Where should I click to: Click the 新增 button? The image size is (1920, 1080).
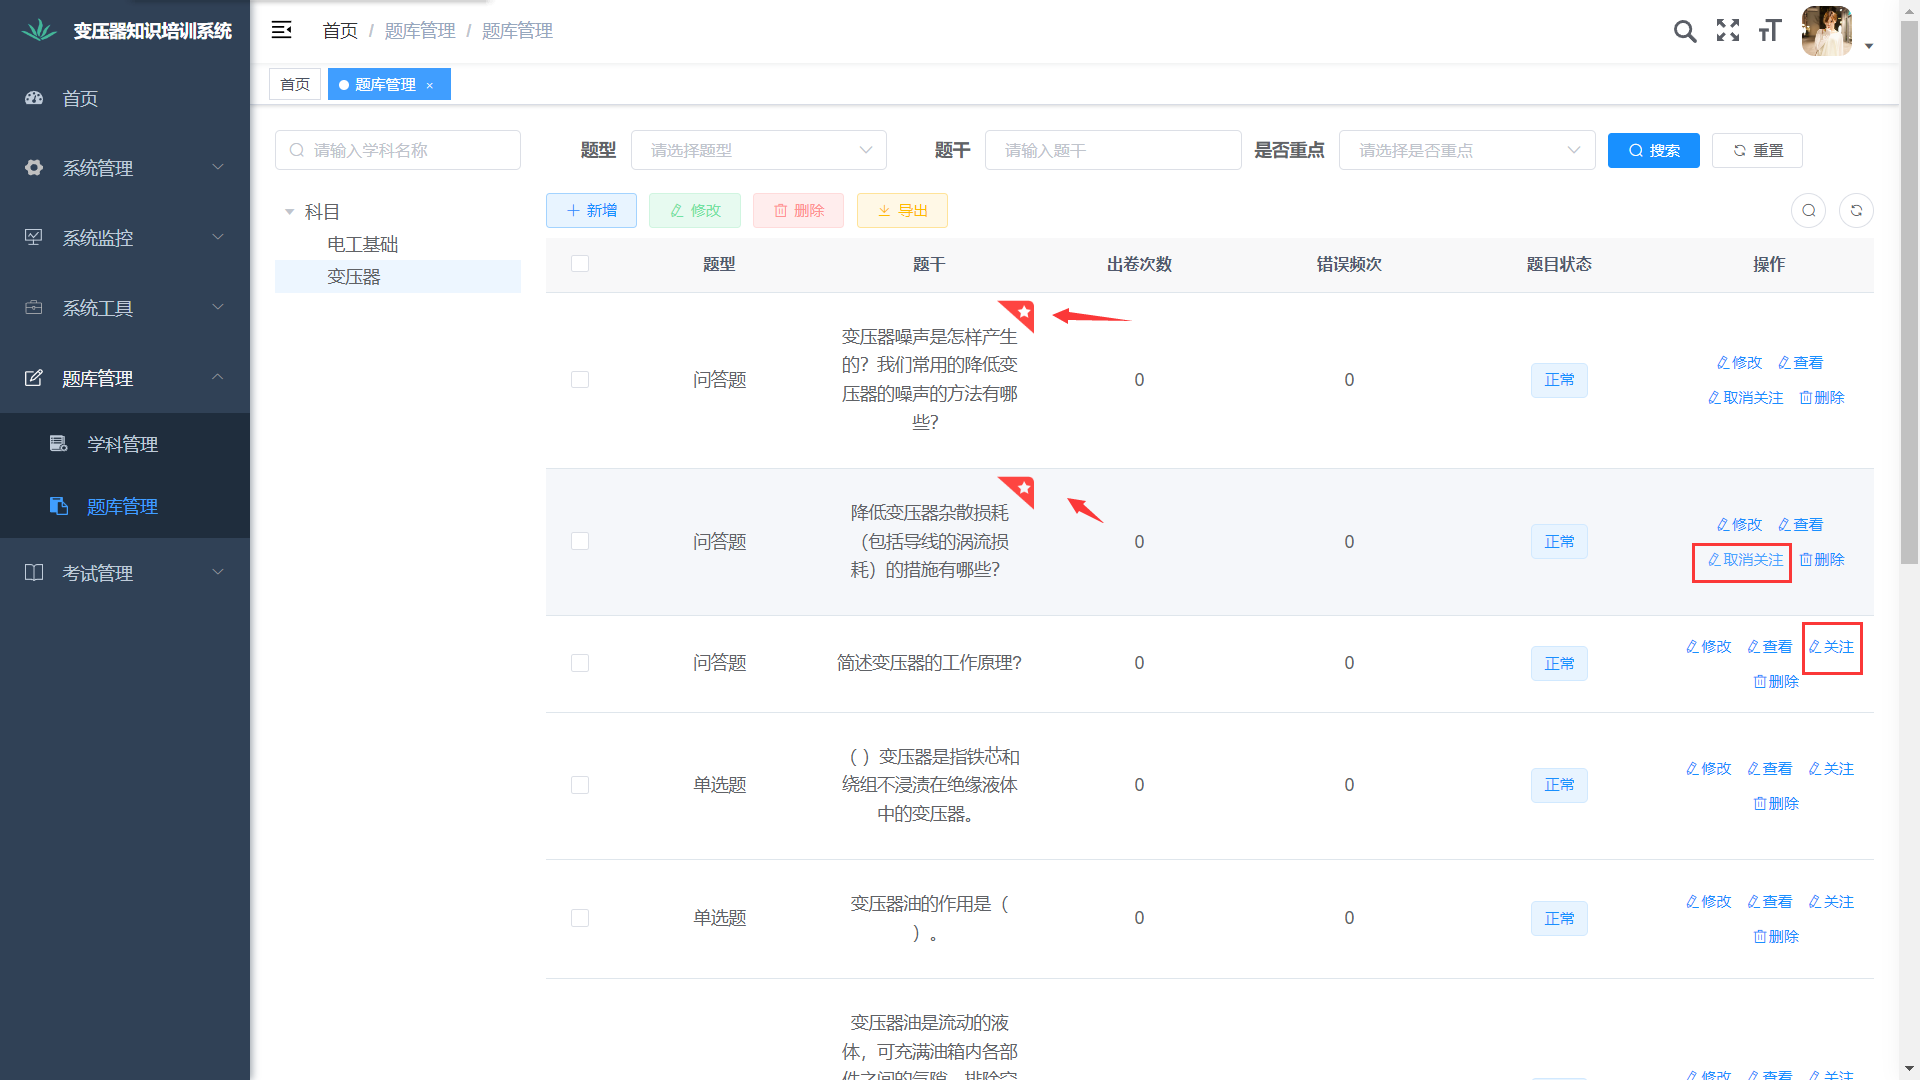click(591, 210)
